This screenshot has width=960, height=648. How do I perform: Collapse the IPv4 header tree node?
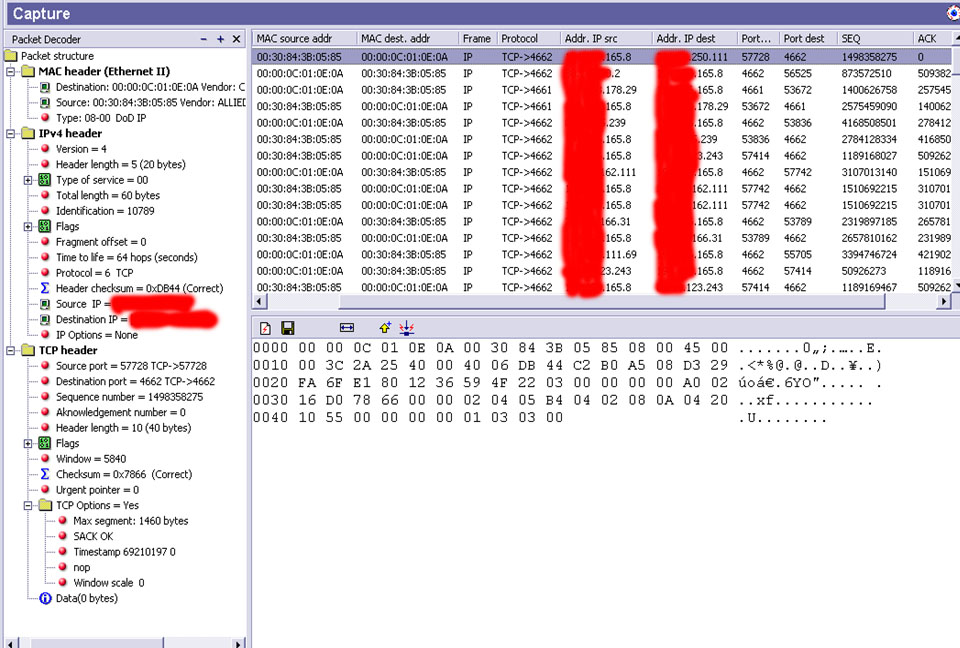point(11,134)
